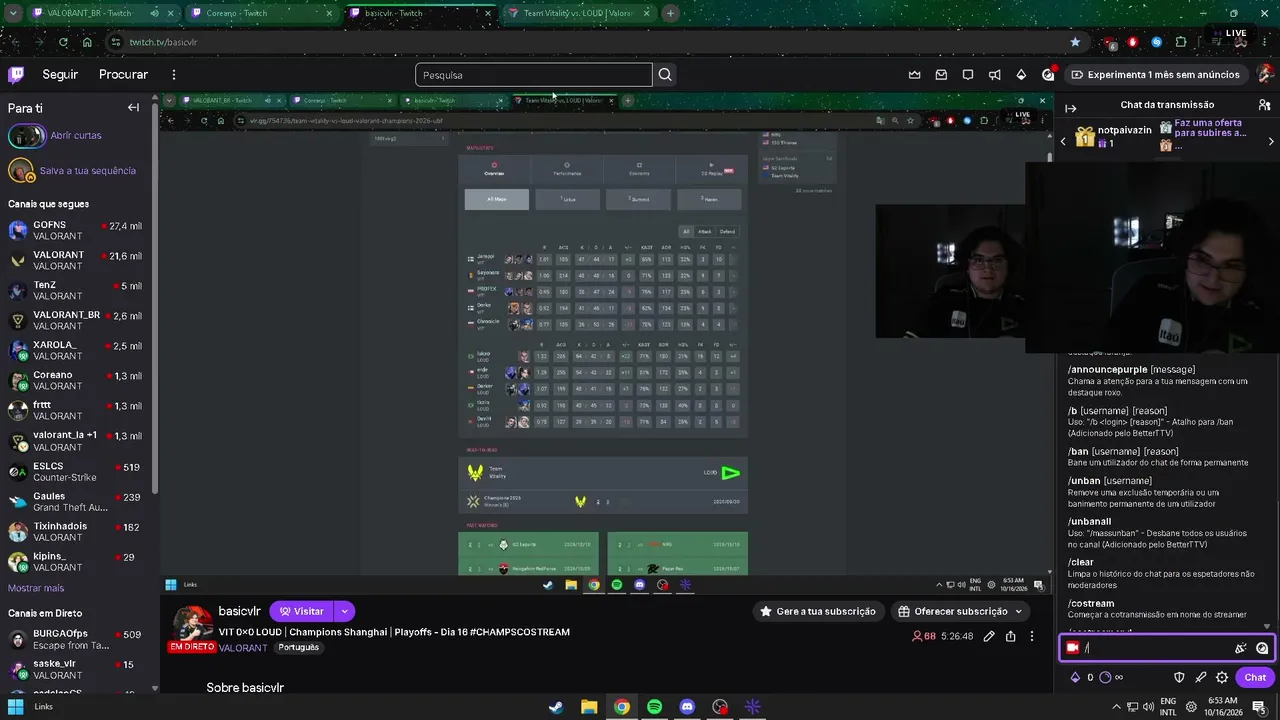Show next chat leaderboard with right chevron
This screenshot has height=720, width=1280.
[x=1271, y=142]
